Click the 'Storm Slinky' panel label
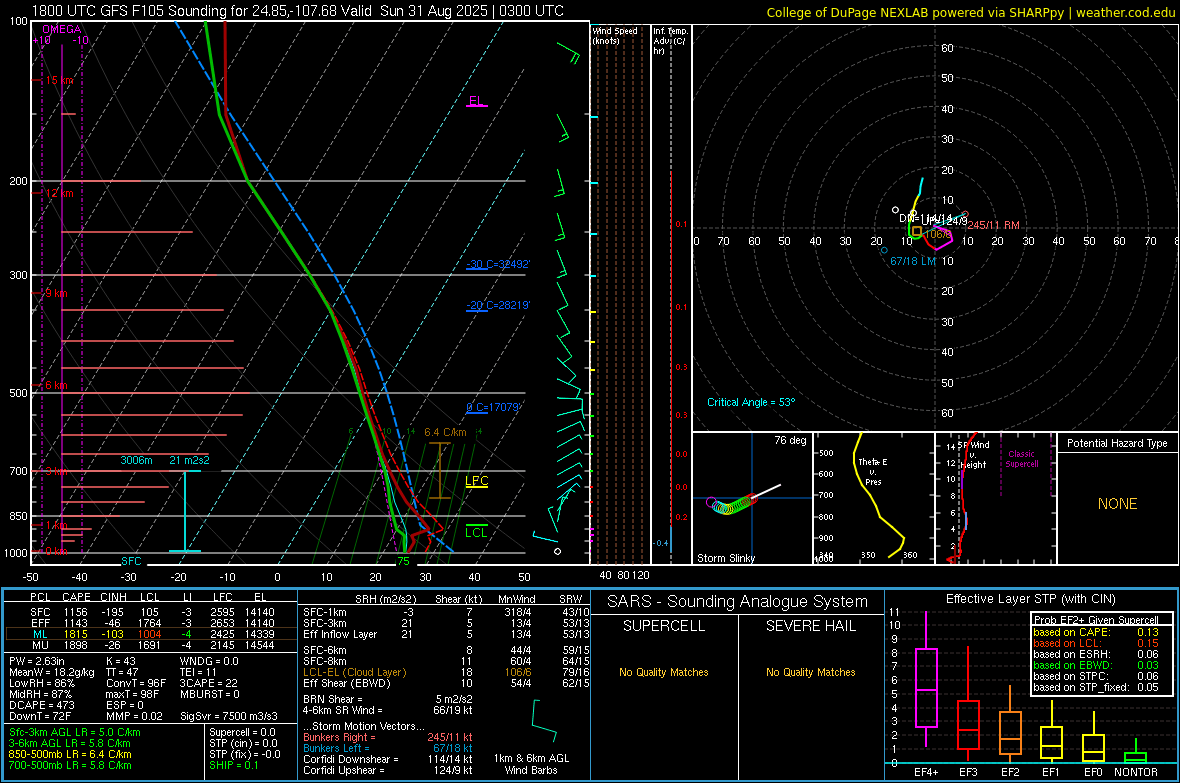1180x783 pixels. click(x=725, y=558)
